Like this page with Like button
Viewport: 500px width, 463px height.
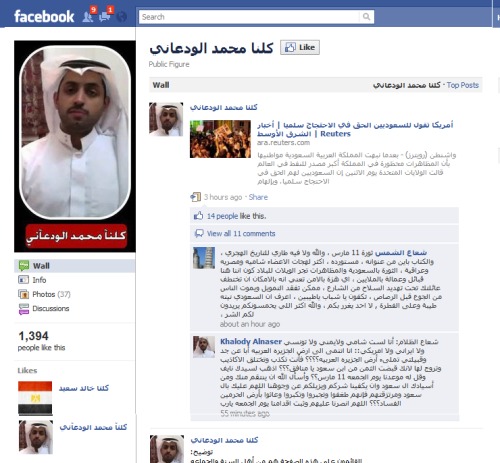point(300,47)
